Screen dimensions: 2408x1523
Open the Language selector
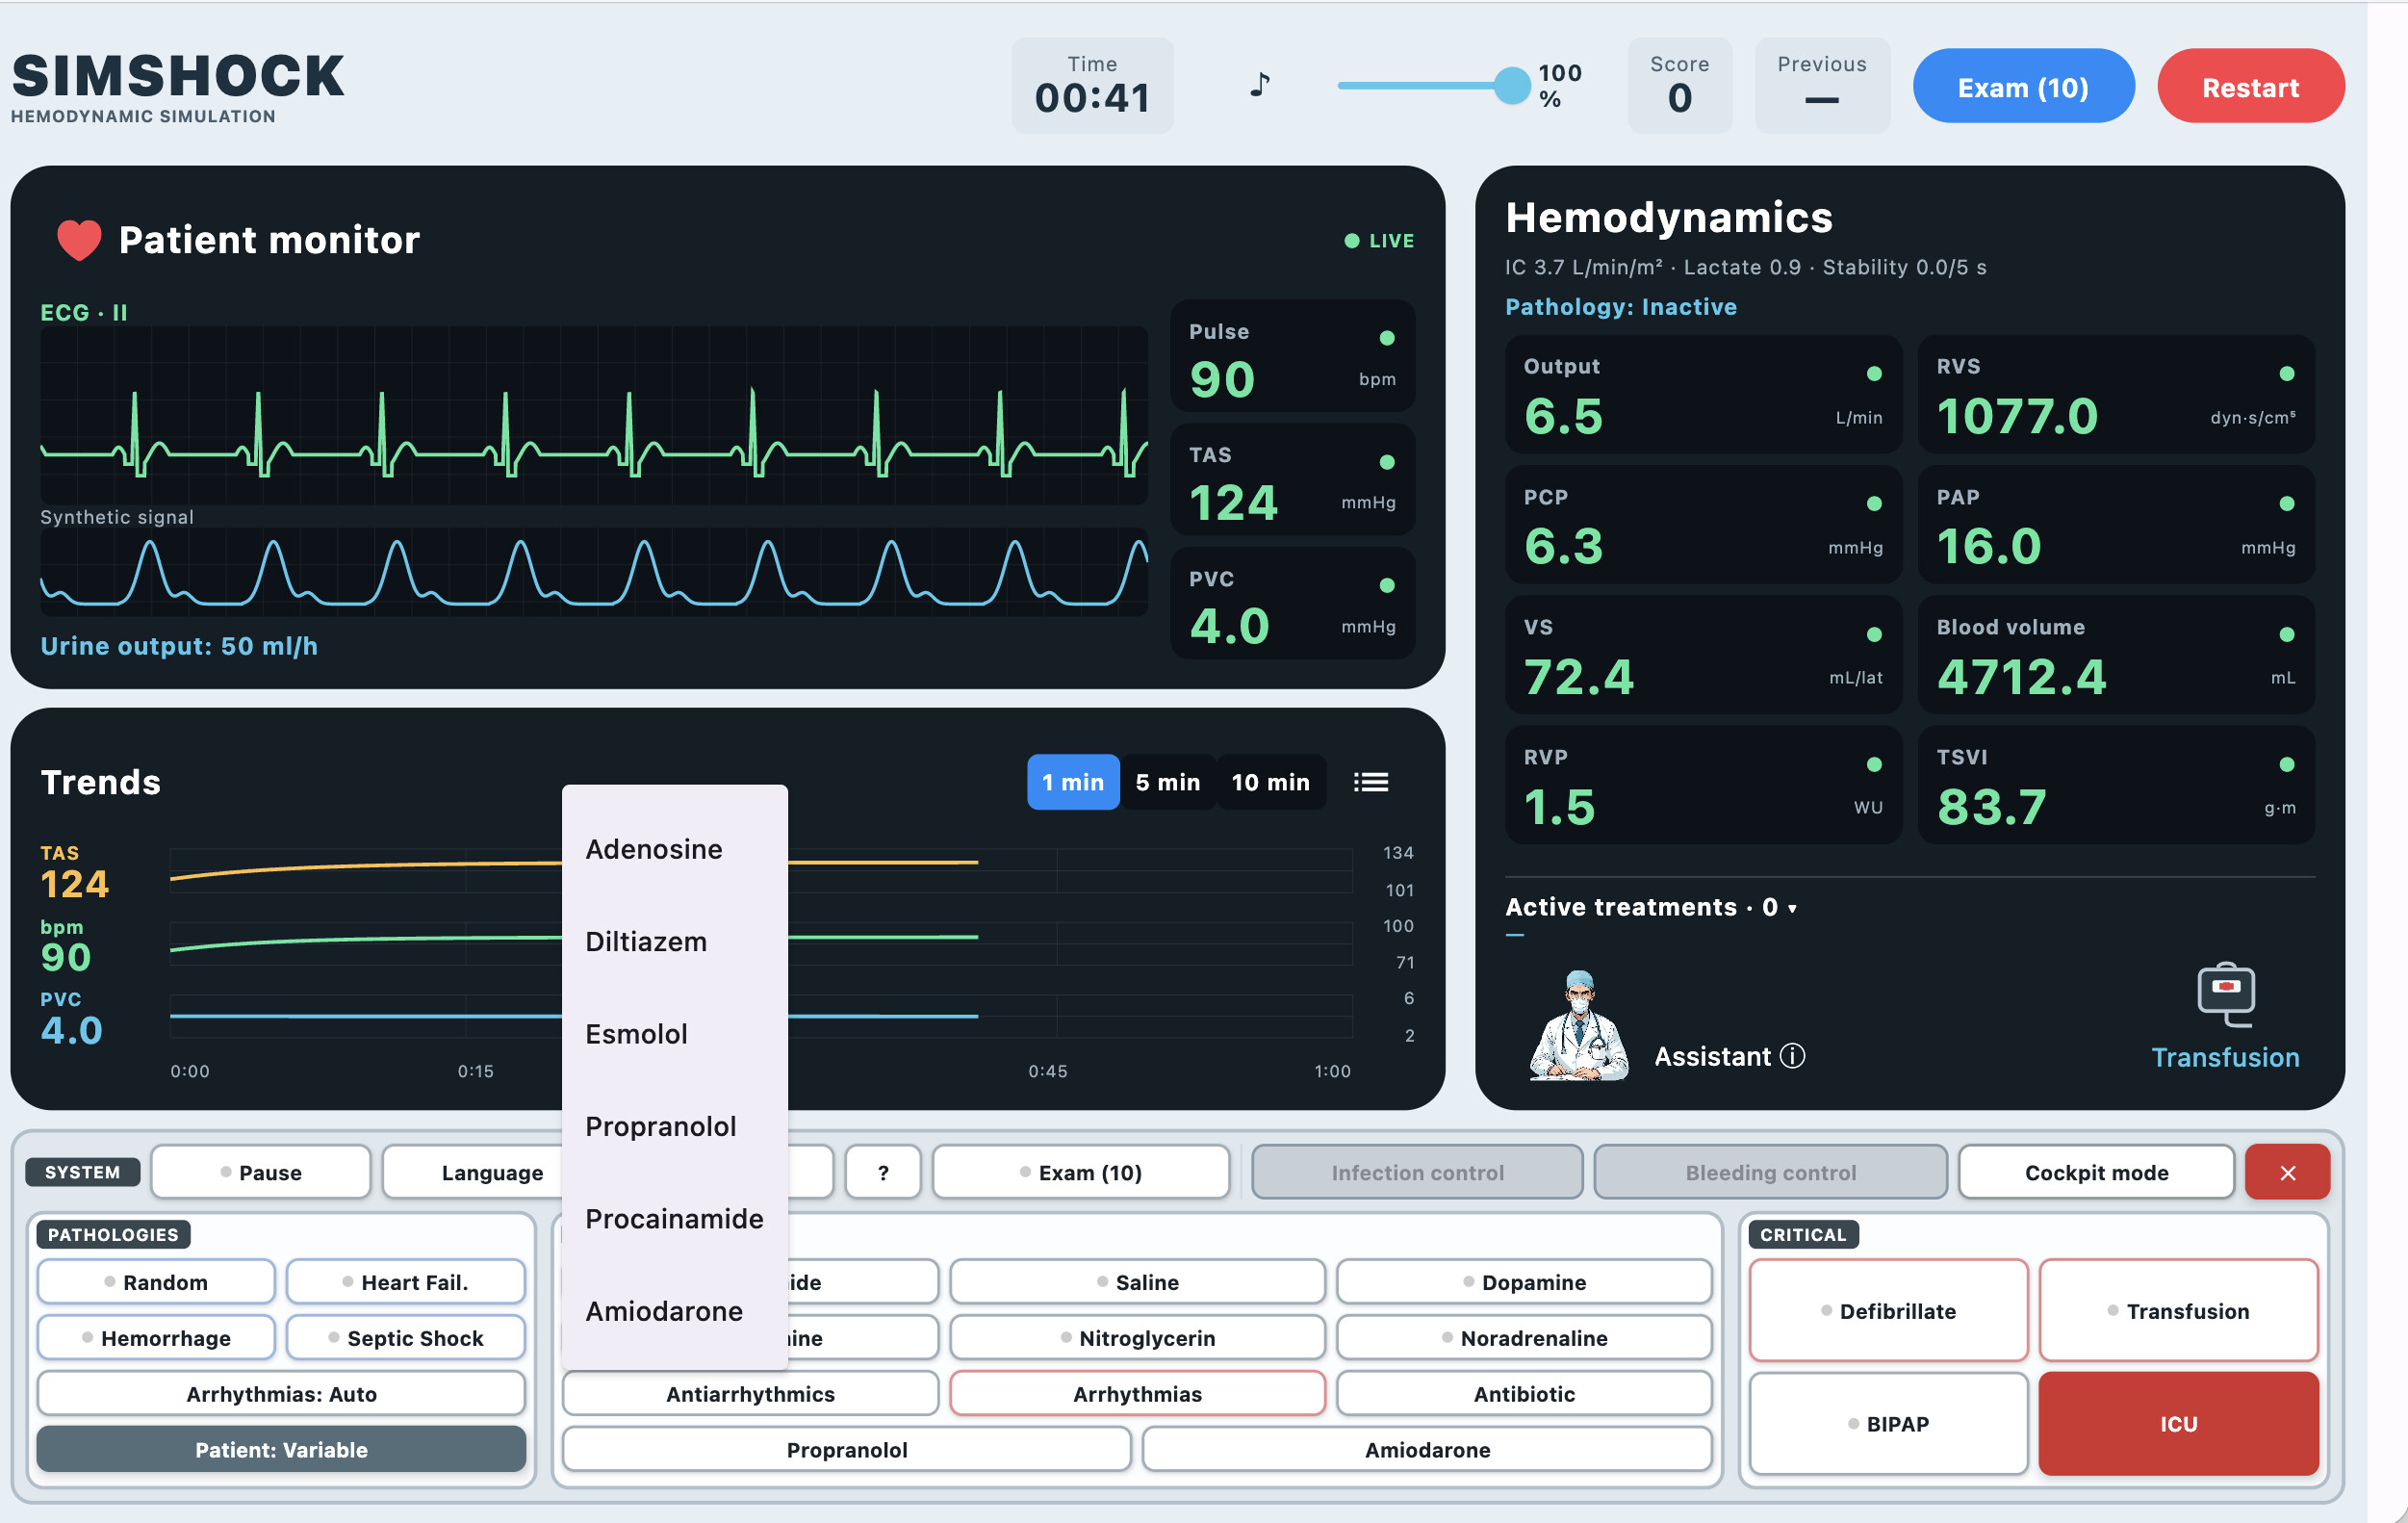(x=492, y=1172)
